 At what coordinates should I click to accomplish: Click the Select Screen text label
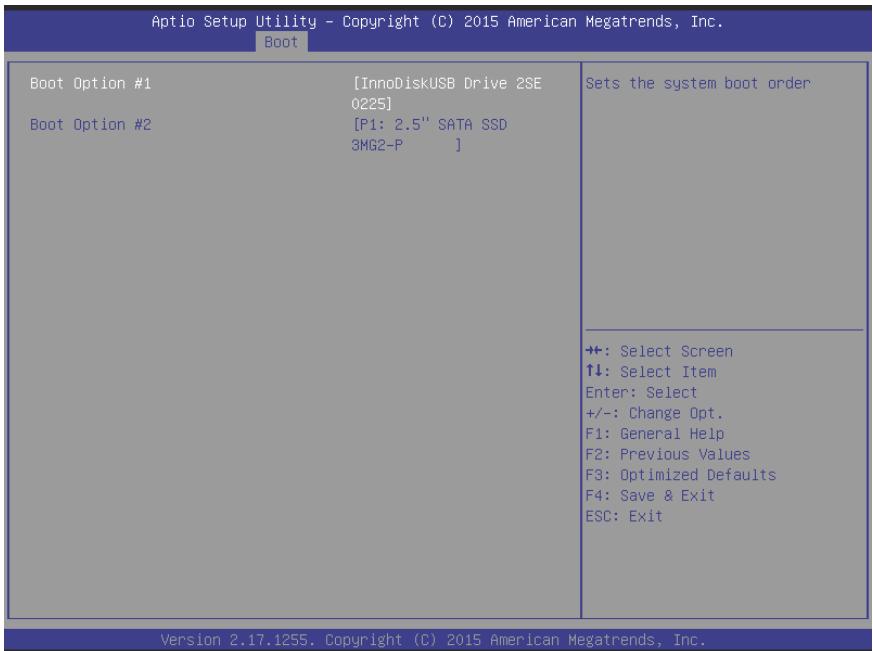pyautogui.click(x=676, y=351)
